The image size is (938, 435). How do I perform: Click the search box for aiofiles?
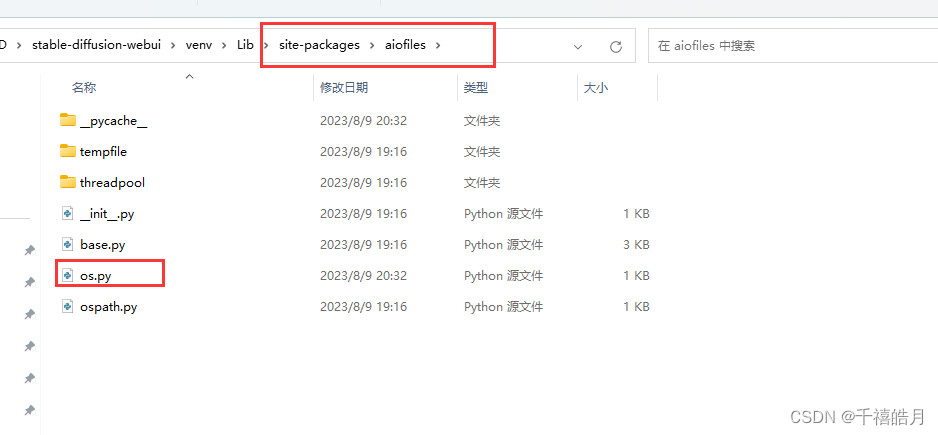coord(793,46)
